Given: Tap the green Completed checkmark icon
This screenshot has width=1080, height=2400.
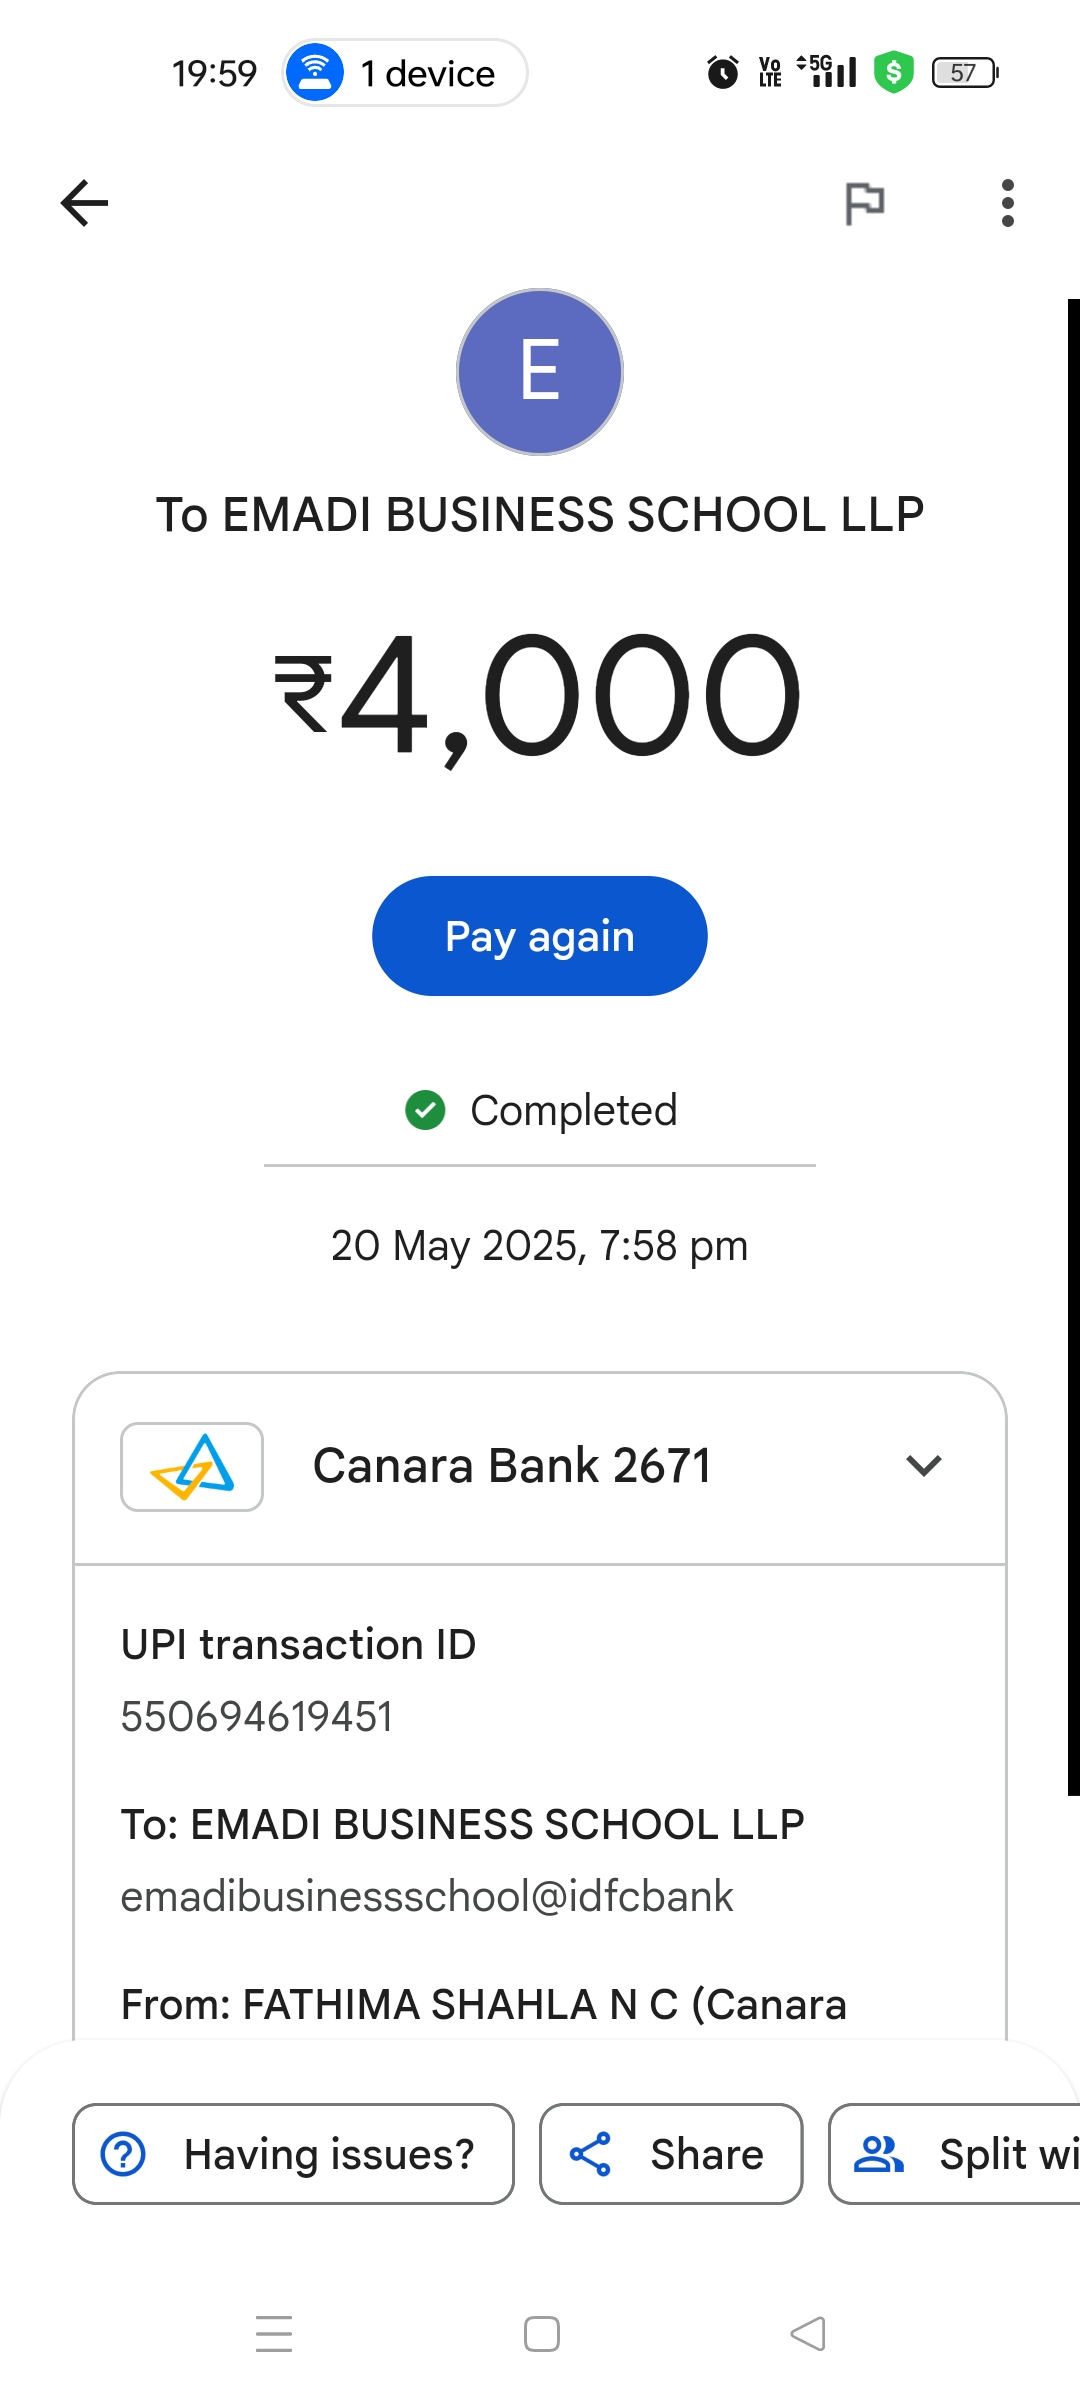Looking at the screenshot, I should [425, 1109].
